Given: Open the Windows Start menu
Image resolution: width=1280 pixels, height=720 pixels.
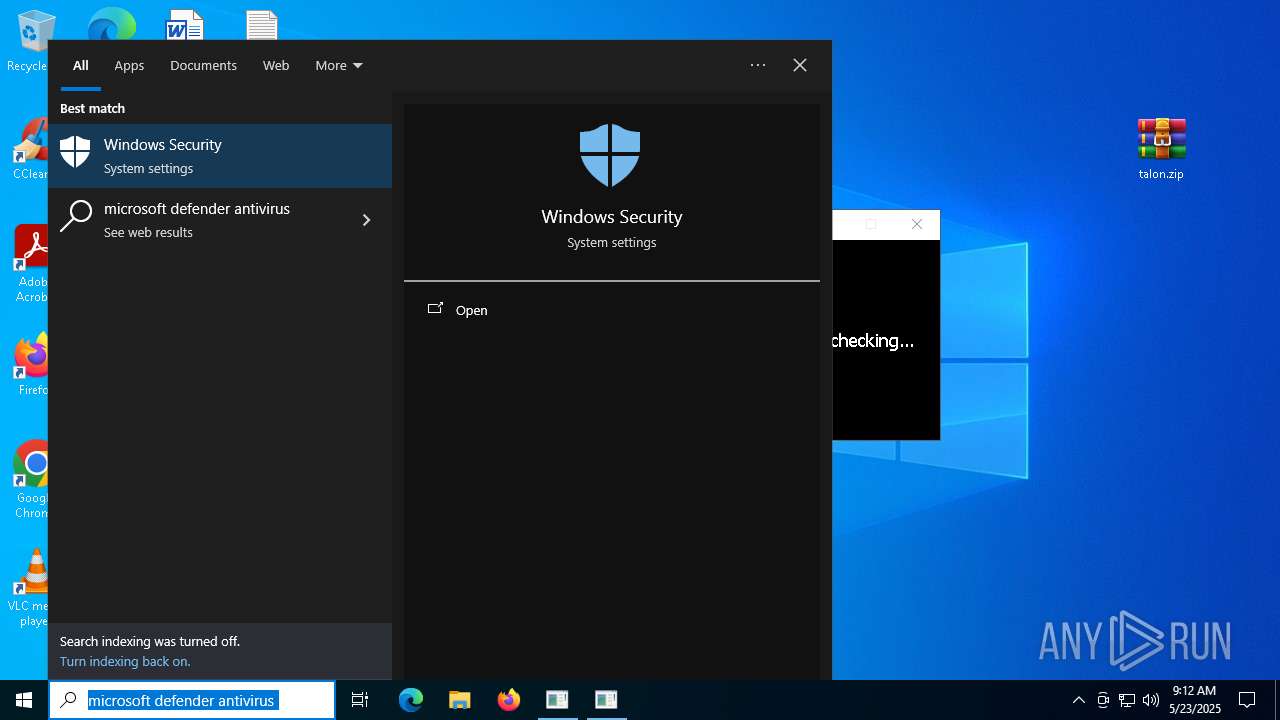Looking at the screenshot, I should click(24, 700).
